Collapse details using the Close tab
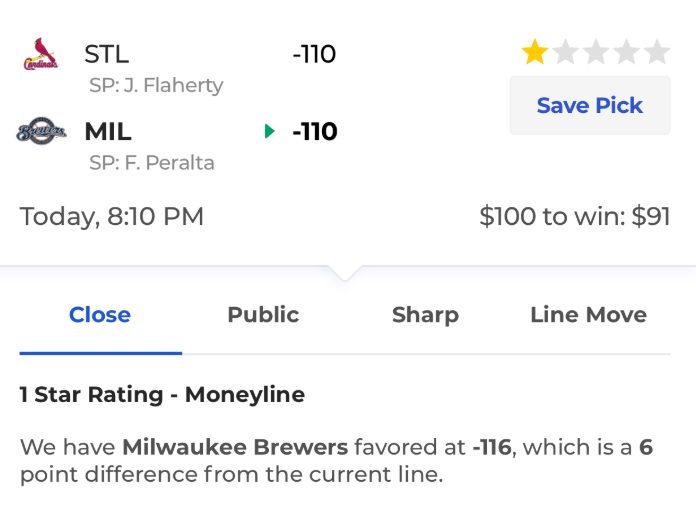The image size is (696, 509). pos(100,315)
